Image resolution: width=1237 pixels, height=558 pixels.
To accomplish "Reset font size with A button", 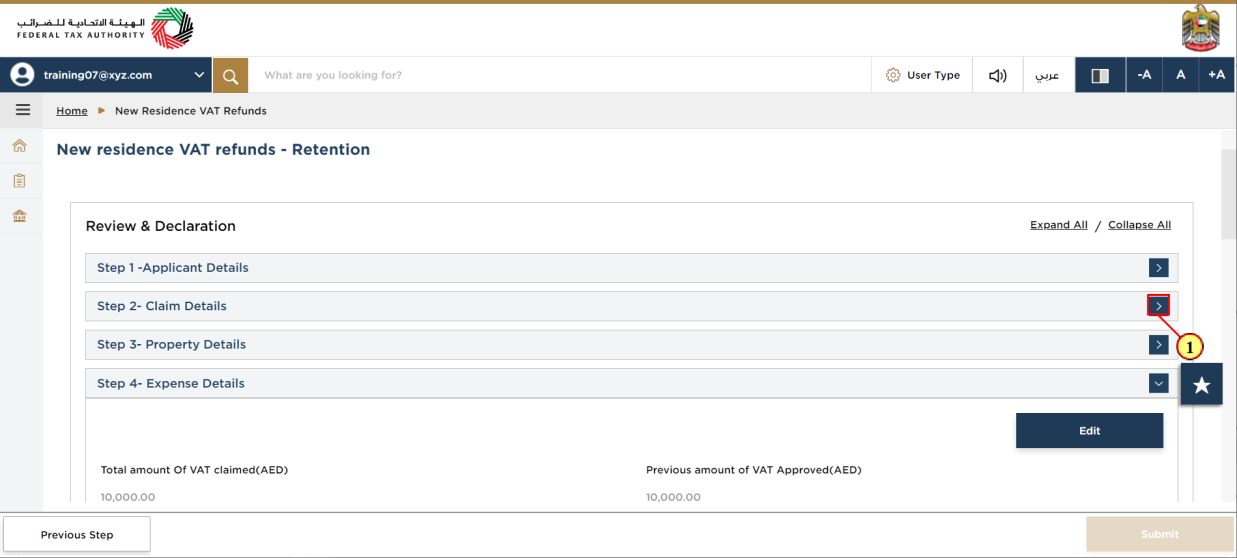I will pyautogui.click(x=1180, y=75).
